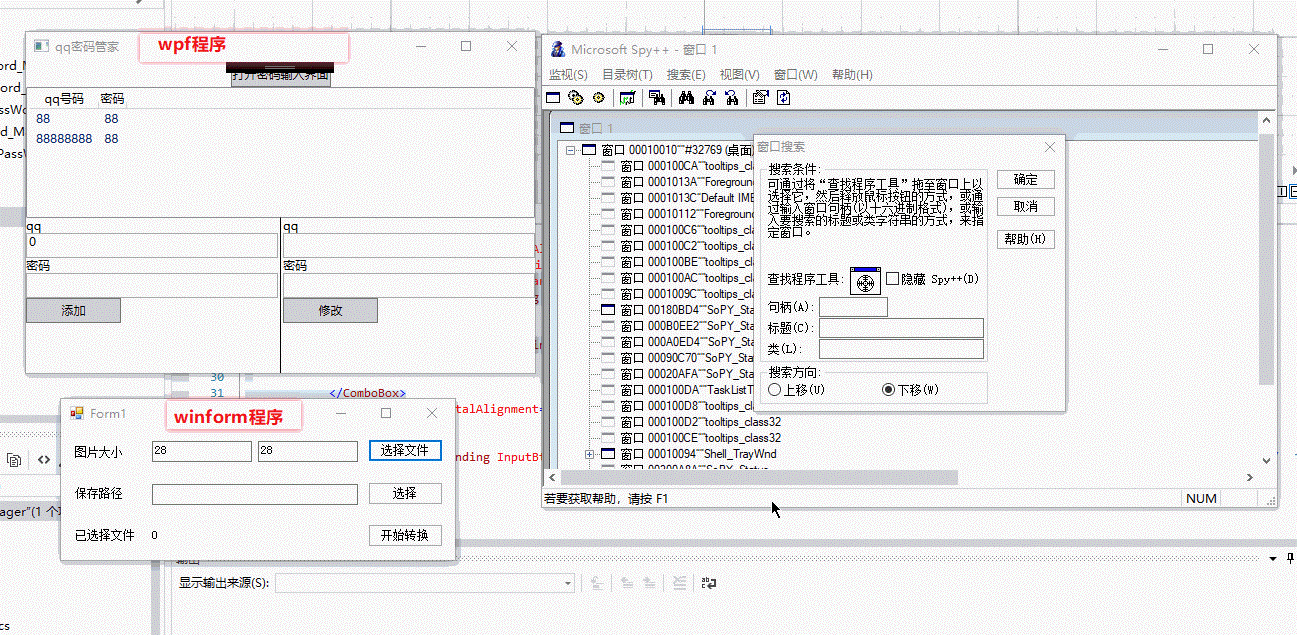The width and height of the screenshot is (1297, 635).
Task: Click the Processes double-gear icon in Spy++ toolbar
Action: (x=575, y=98)
